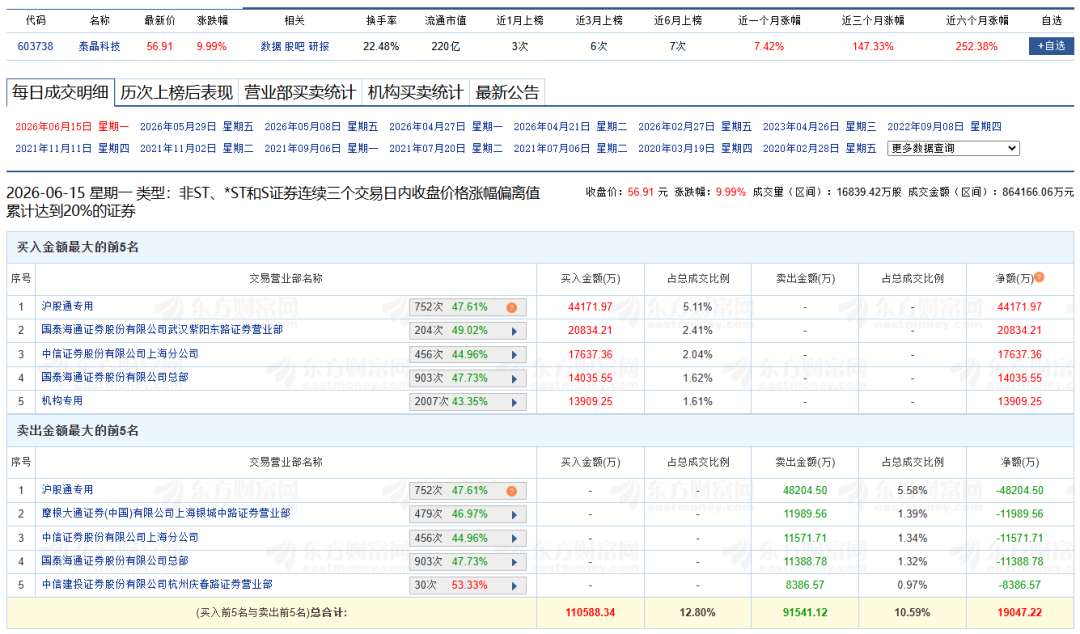
Task: Open sell-side 沪股通专用 seat link
Action: tap(68, 489)
